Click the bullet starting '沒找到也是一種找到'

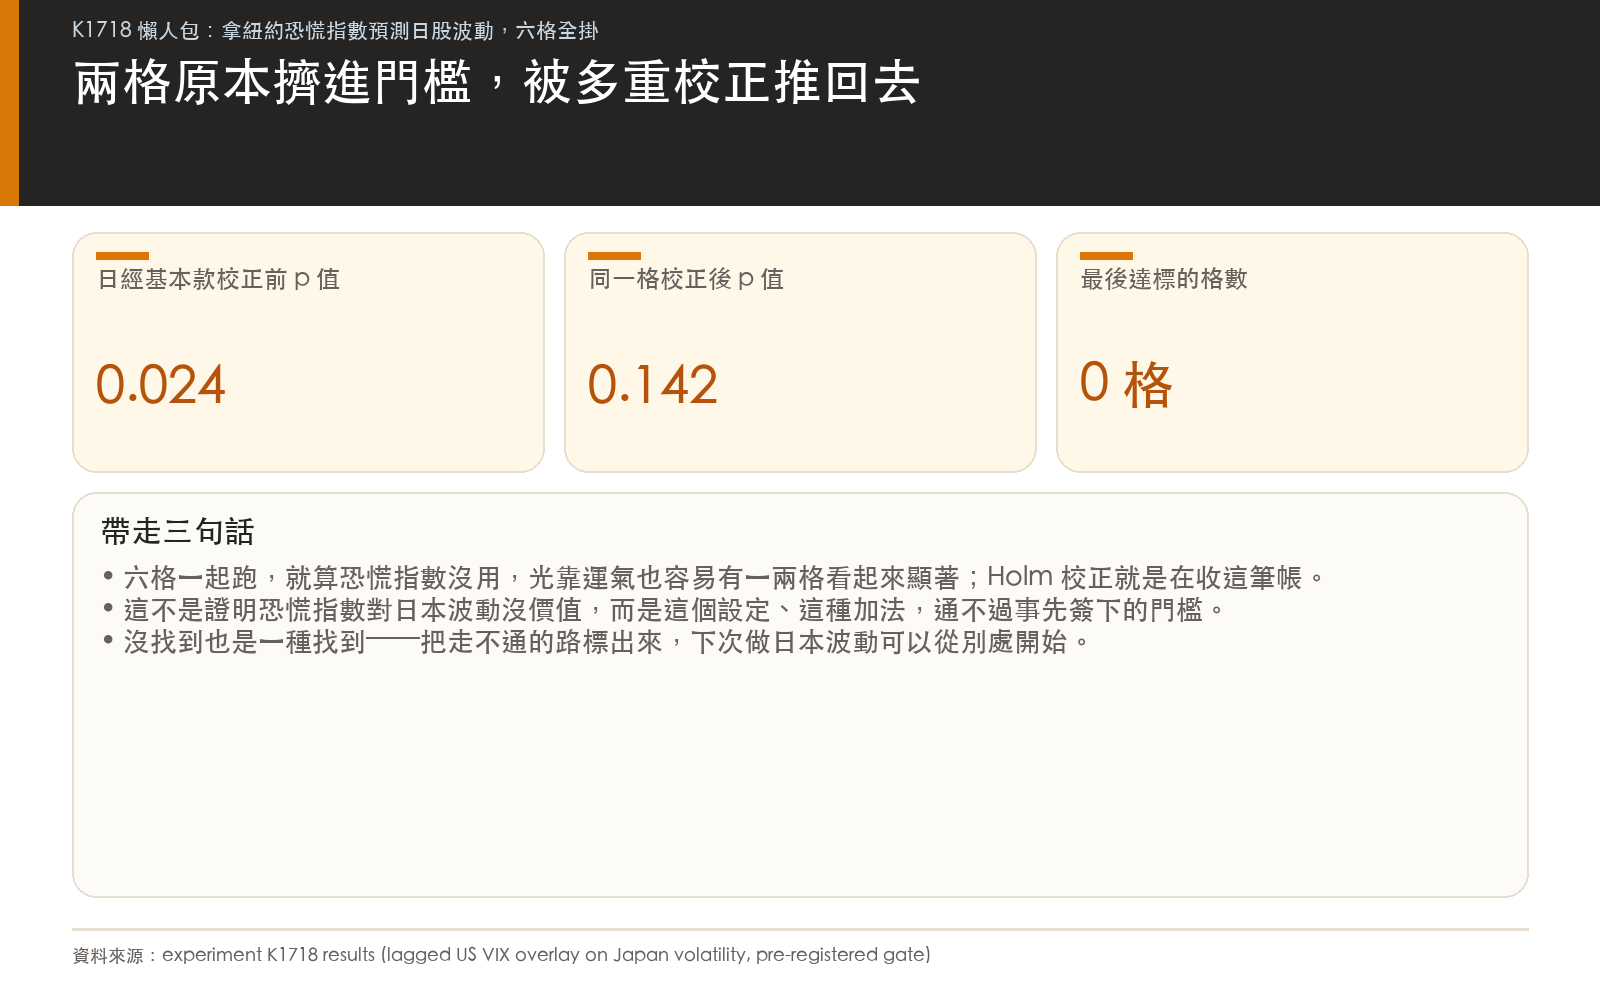(x=596, y=642)
